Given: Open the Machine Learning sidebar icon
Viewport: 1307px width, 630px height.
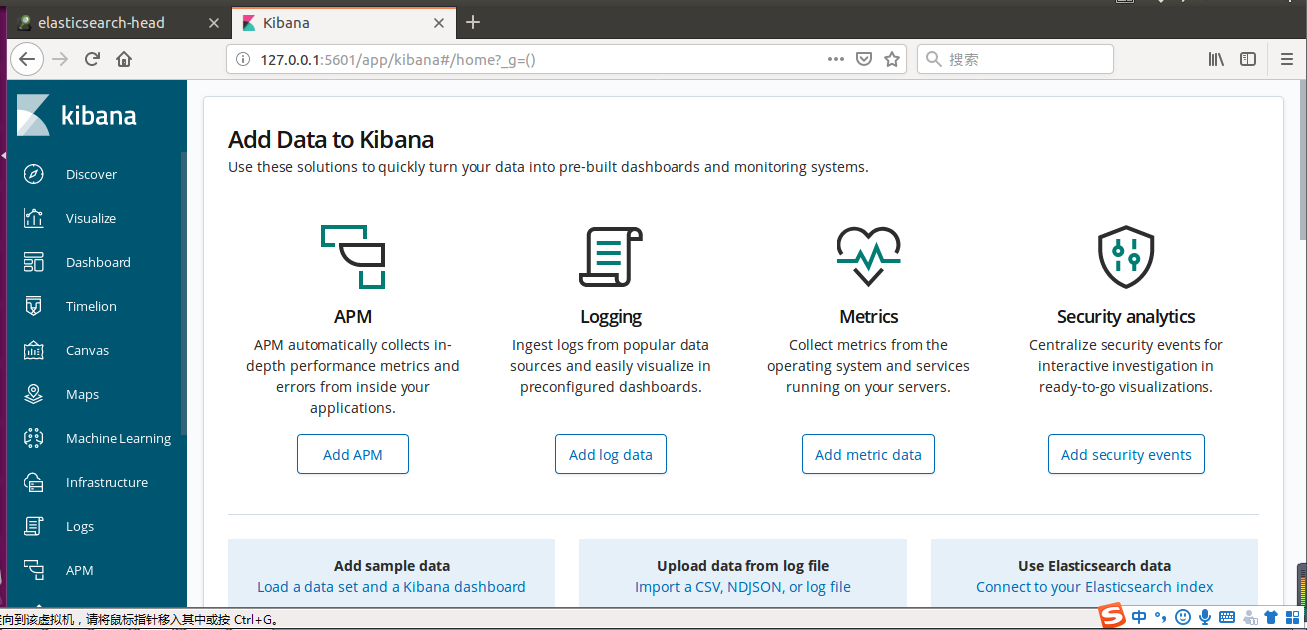Looking at the screenshot, I should [x=34, y=438].
